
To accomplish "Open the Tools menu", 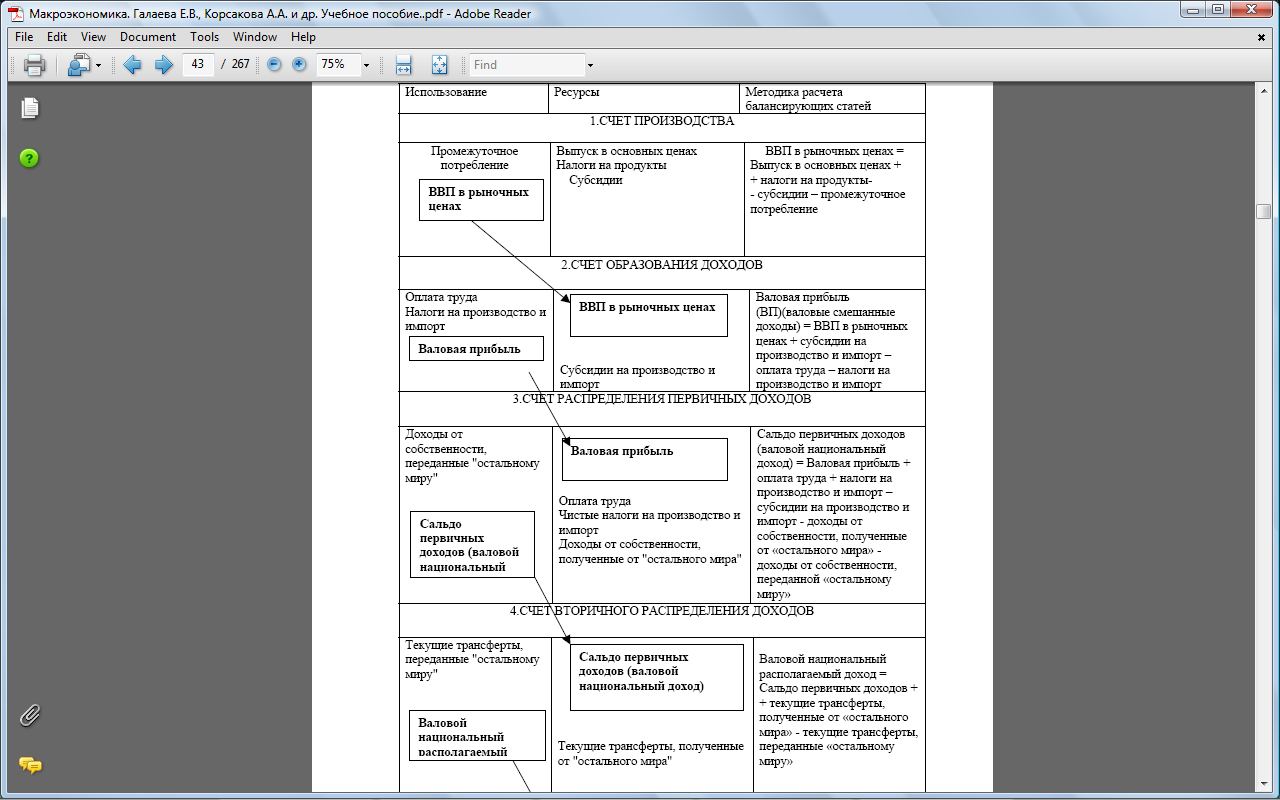I will (205, 37).
